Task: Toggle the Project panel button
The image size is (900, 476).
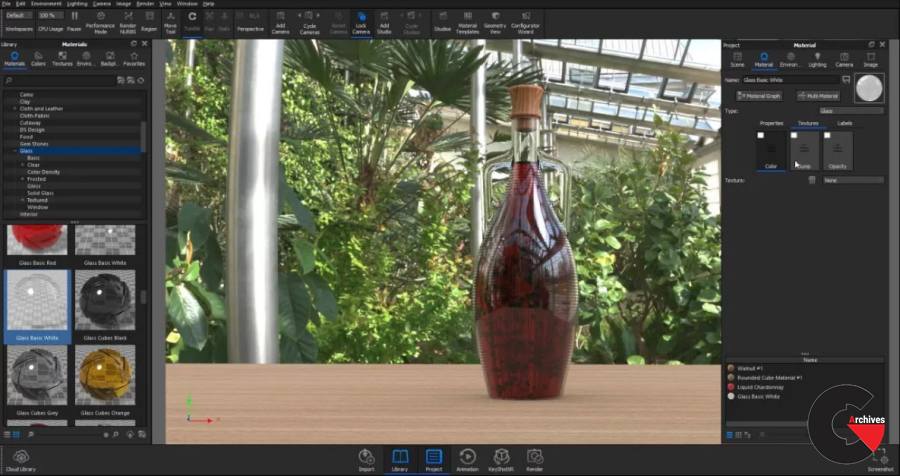Action: (x=434, y=460)
